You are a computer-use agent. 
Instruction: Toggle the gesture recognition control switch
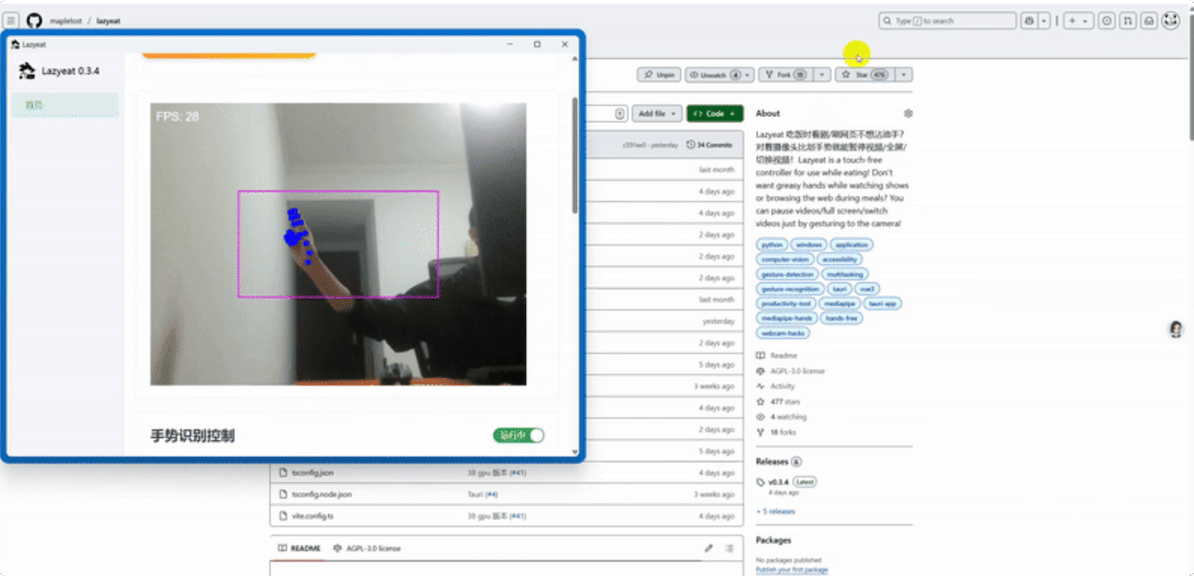click(519, 435)
